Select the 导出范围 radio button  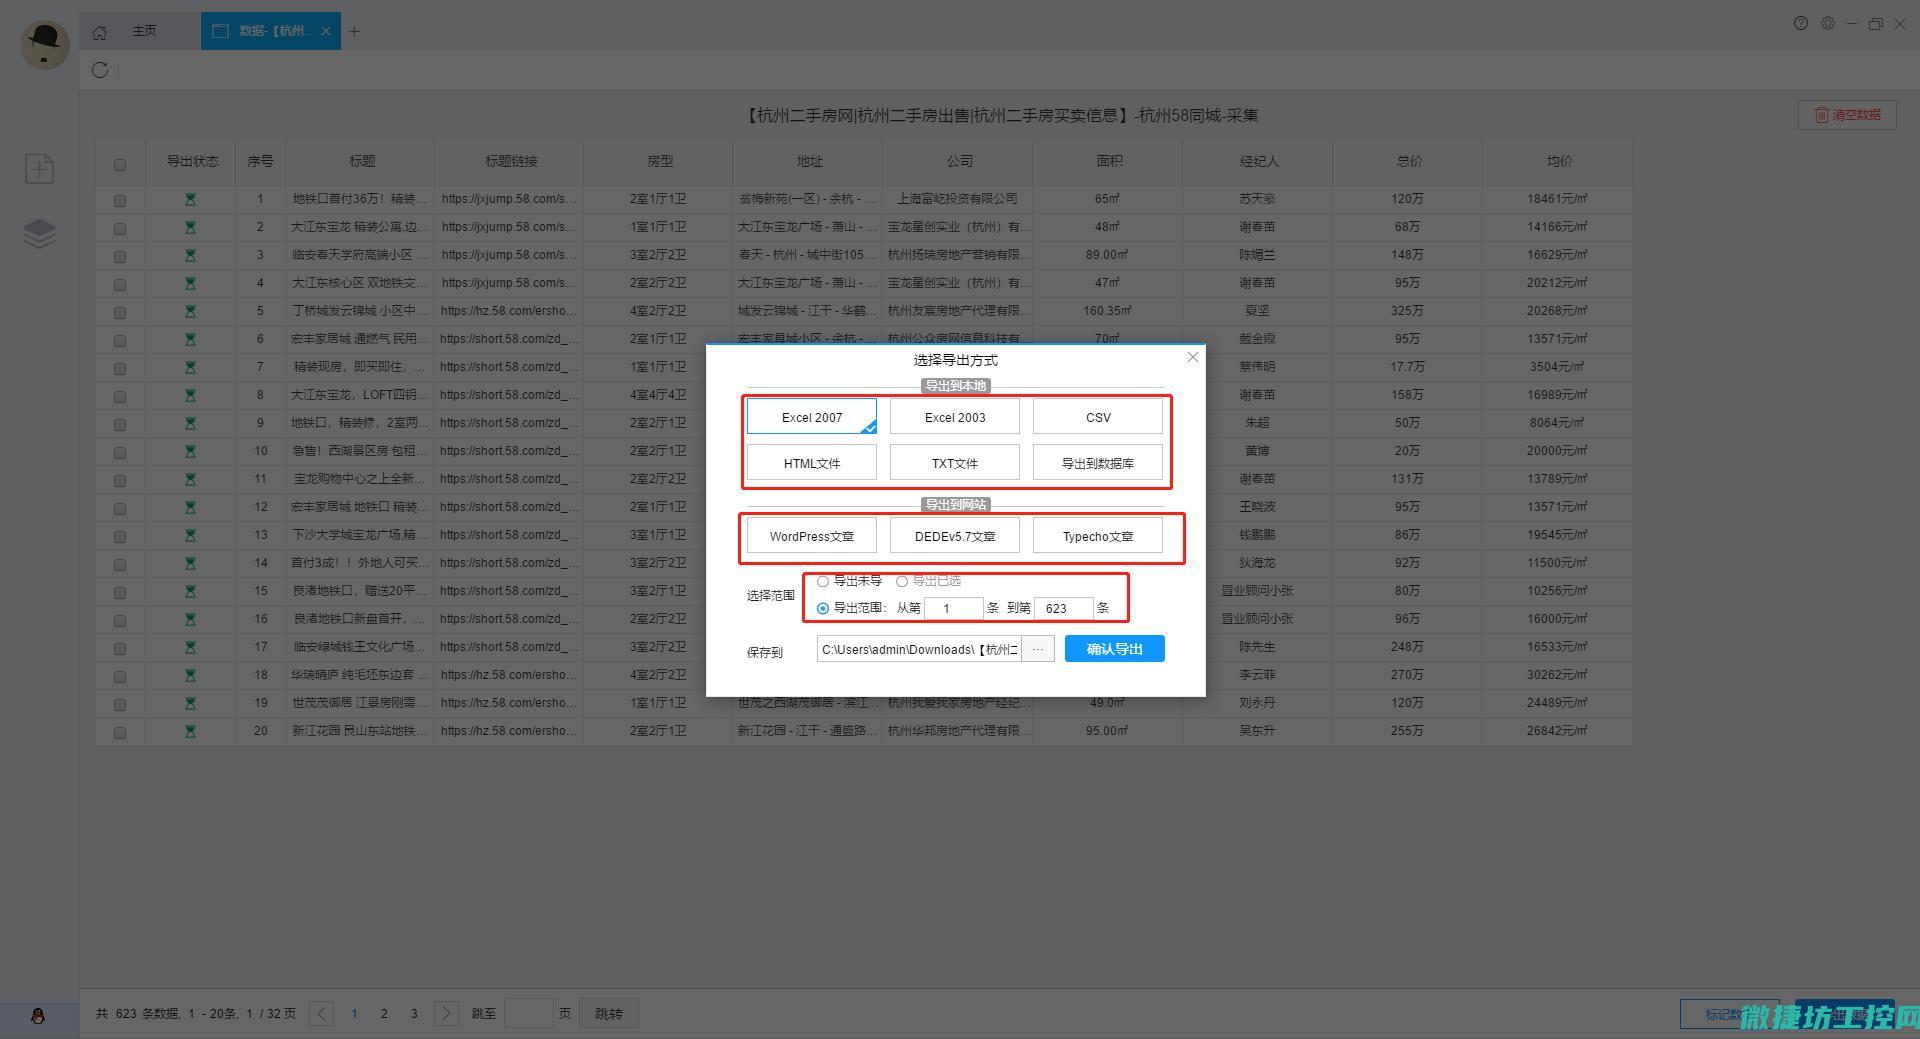pyautogui.click(x=823, y=608)
